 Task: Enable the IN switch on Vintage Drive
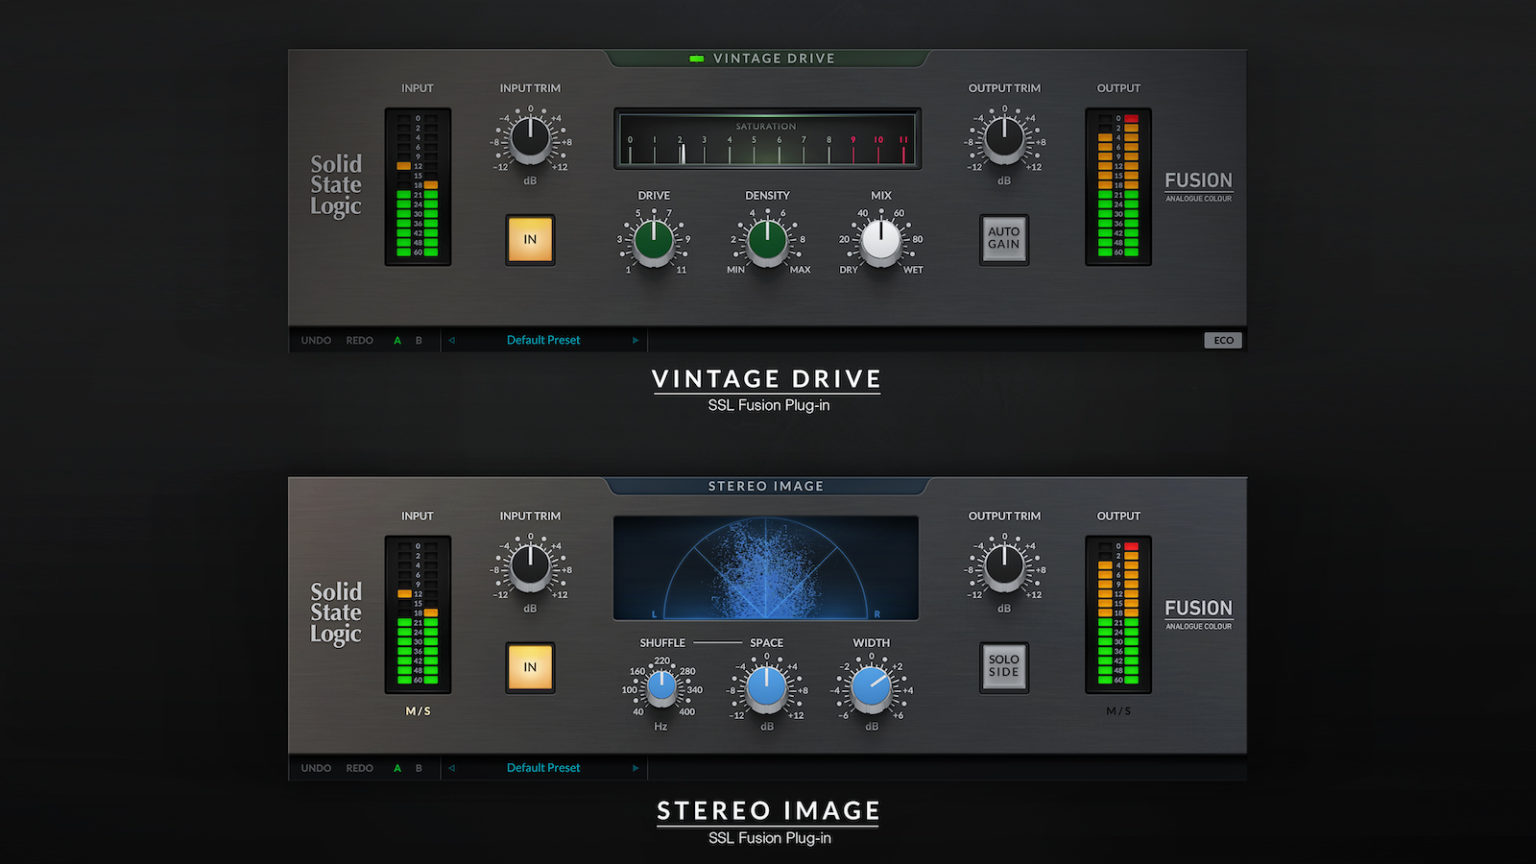click(x=529, y=240)
